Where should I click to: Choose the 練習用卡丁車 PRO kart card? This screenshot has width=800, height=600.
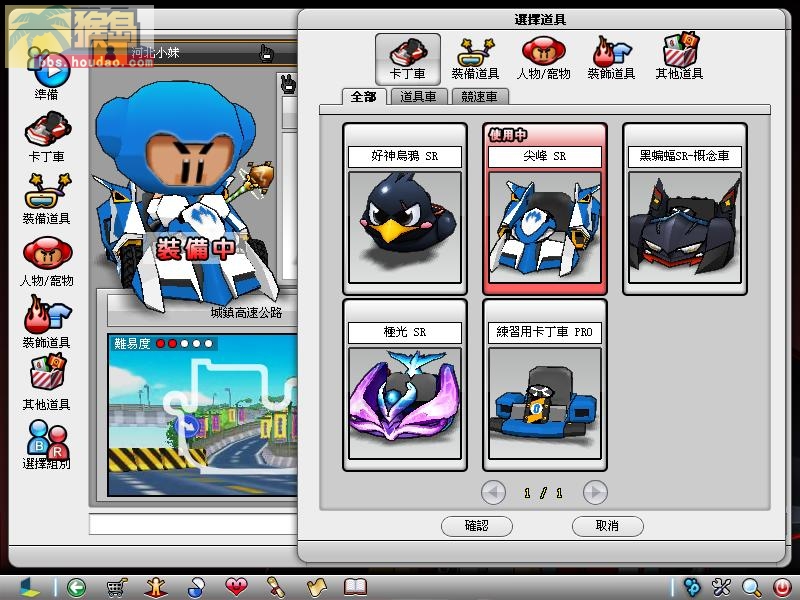coord(544,385)
